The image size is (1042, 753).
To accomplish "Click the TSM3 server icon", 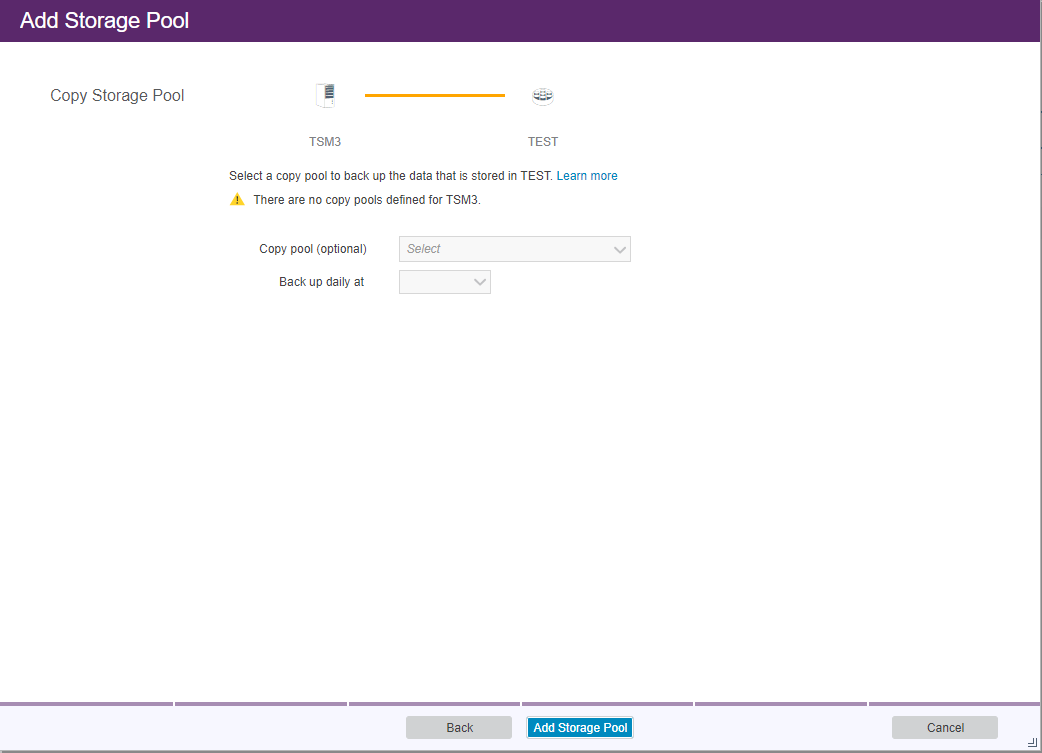I will pos(325,96).
